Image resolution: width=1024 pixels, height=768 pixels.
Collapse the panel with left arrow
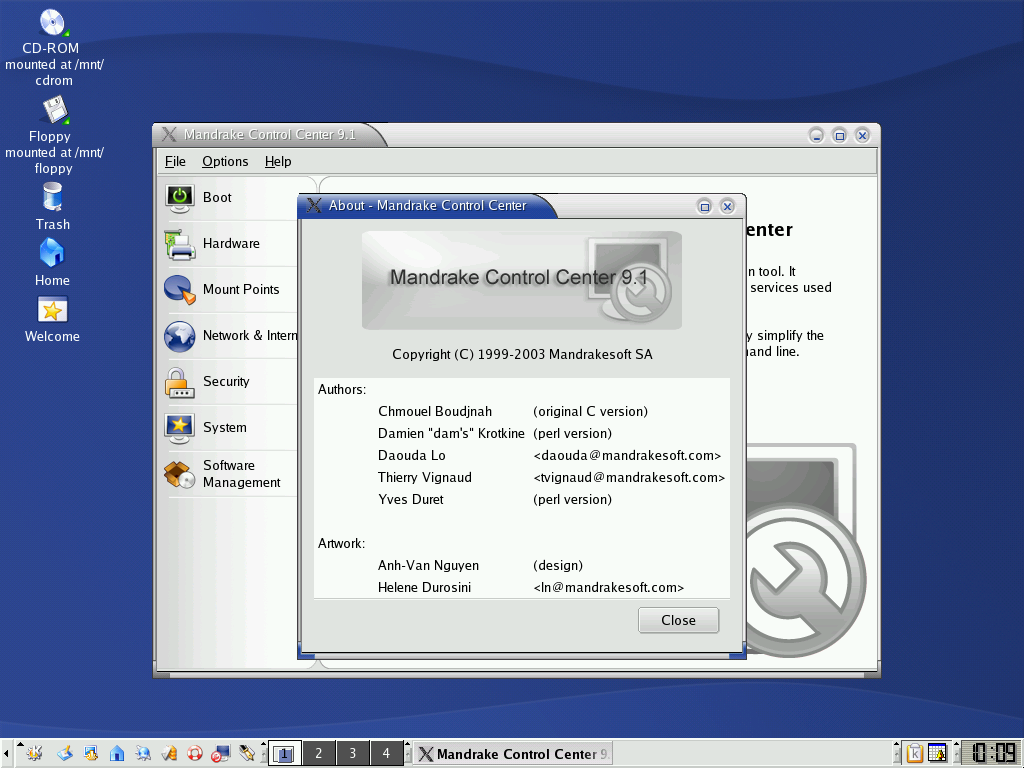6,754
